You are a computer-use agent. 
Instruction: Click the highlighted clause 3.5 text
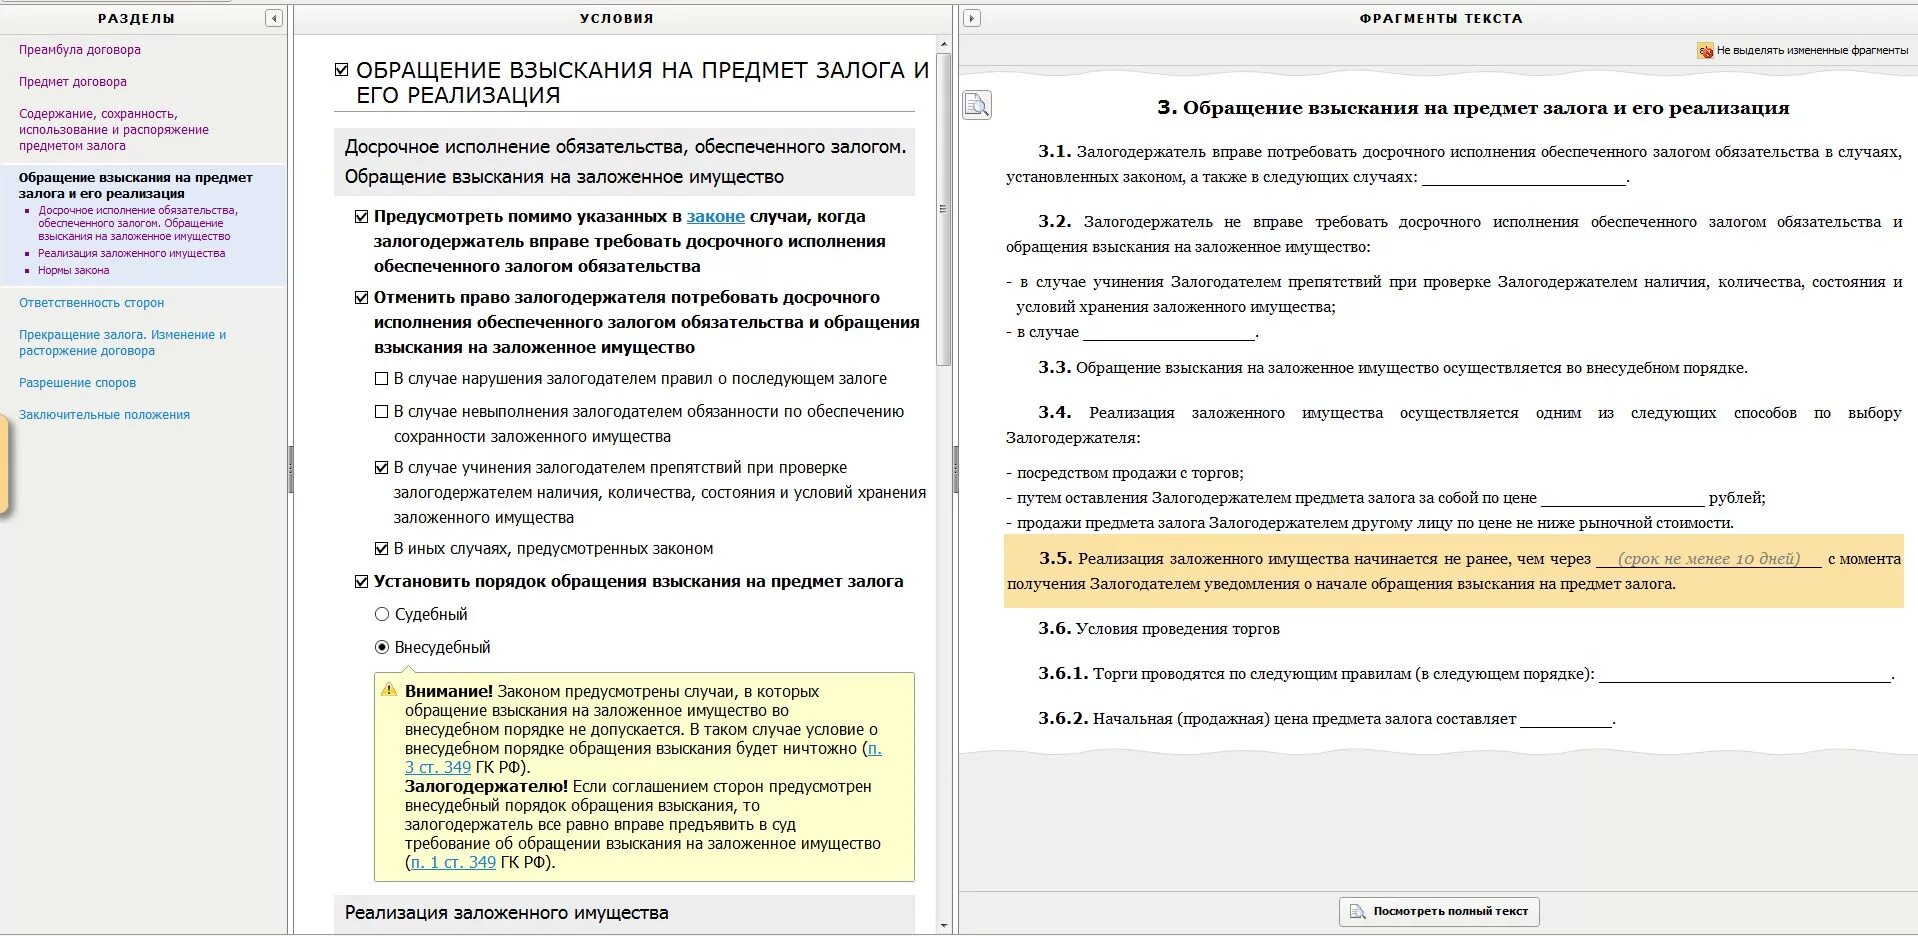(1453, 572)
